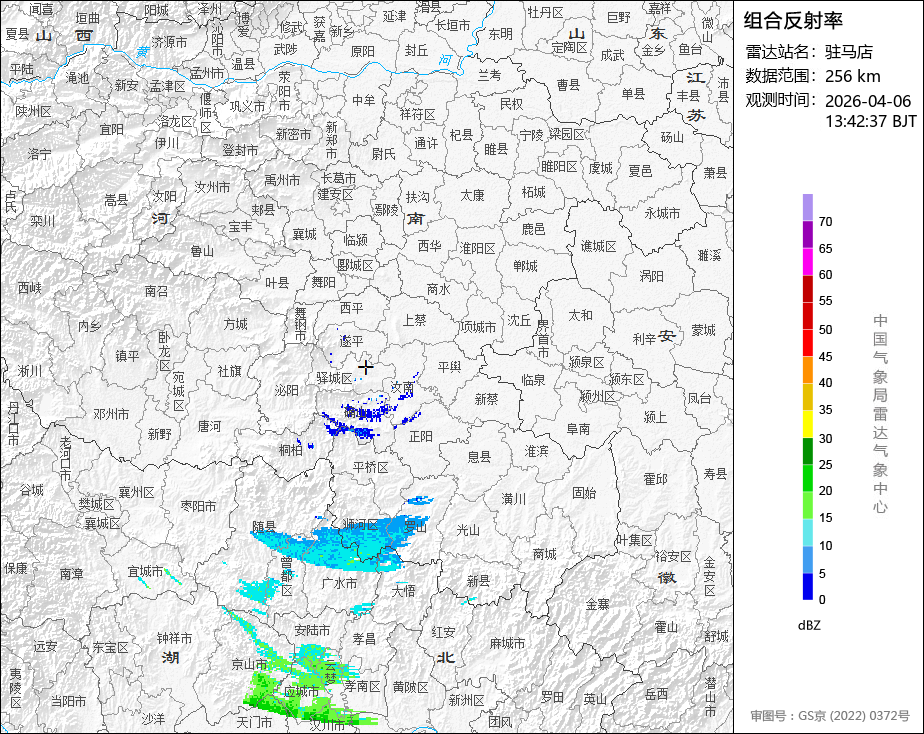
Task: Click the 汝南 county label
Action: [x=402, y=387]
